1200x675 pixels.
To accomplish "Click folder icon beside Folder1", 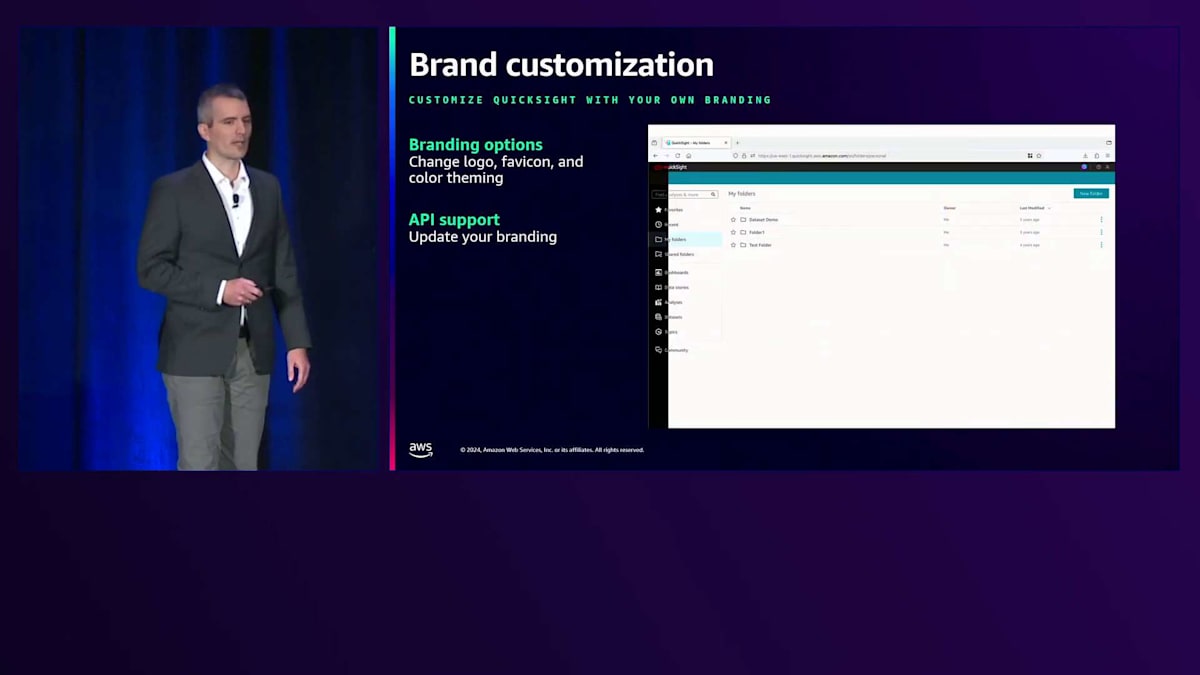I will click(743, 232).
